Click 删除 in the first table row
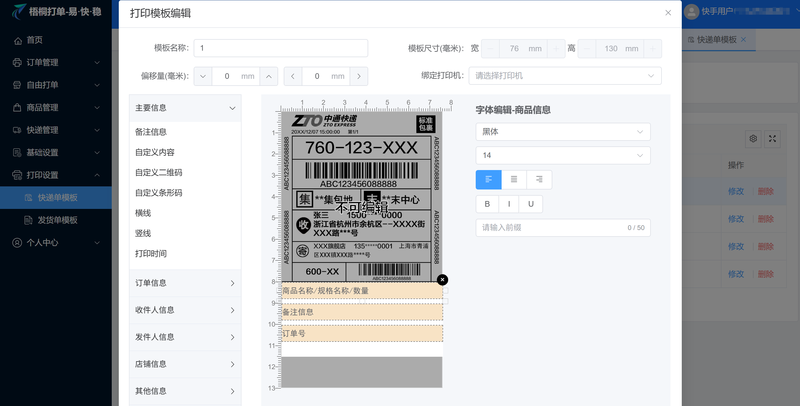The width and height of the screenshot is (800, 406). pos(765,191)
